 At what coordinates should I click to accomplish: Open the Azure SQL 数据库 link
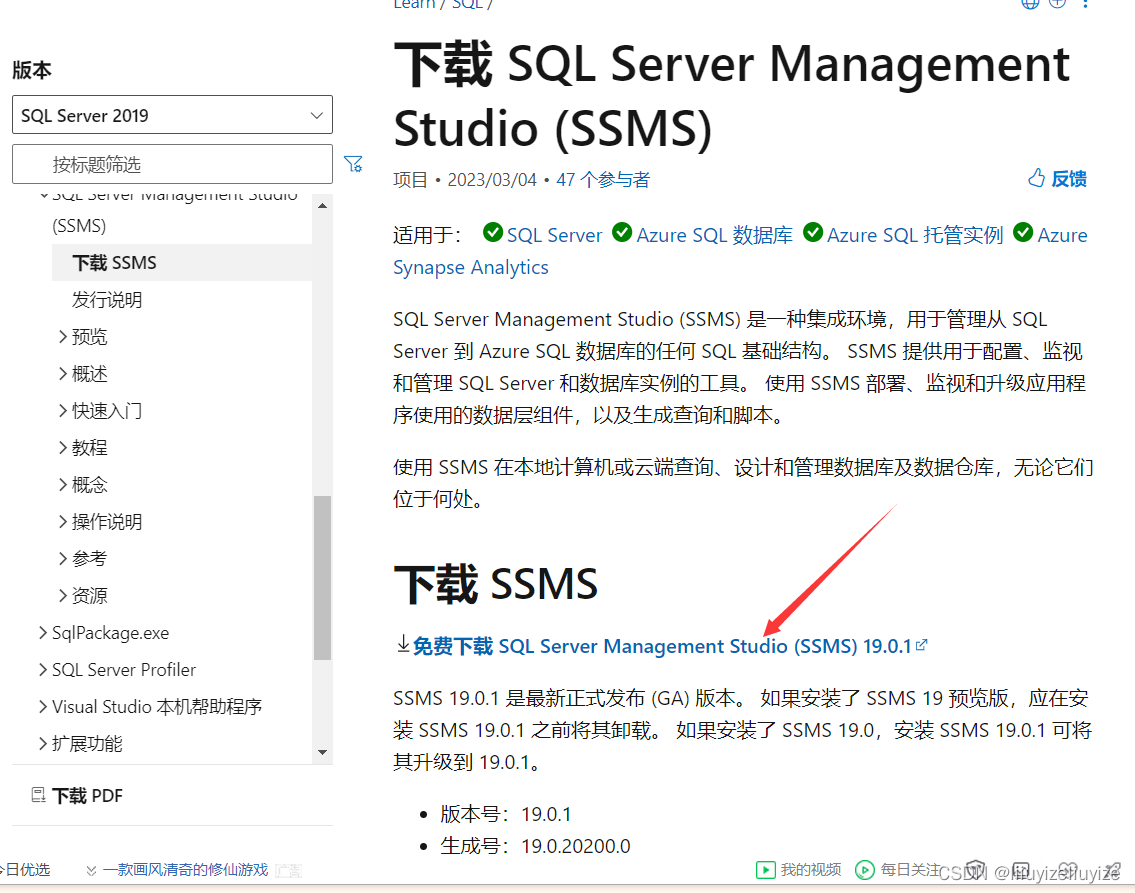(x=714, y=235)
